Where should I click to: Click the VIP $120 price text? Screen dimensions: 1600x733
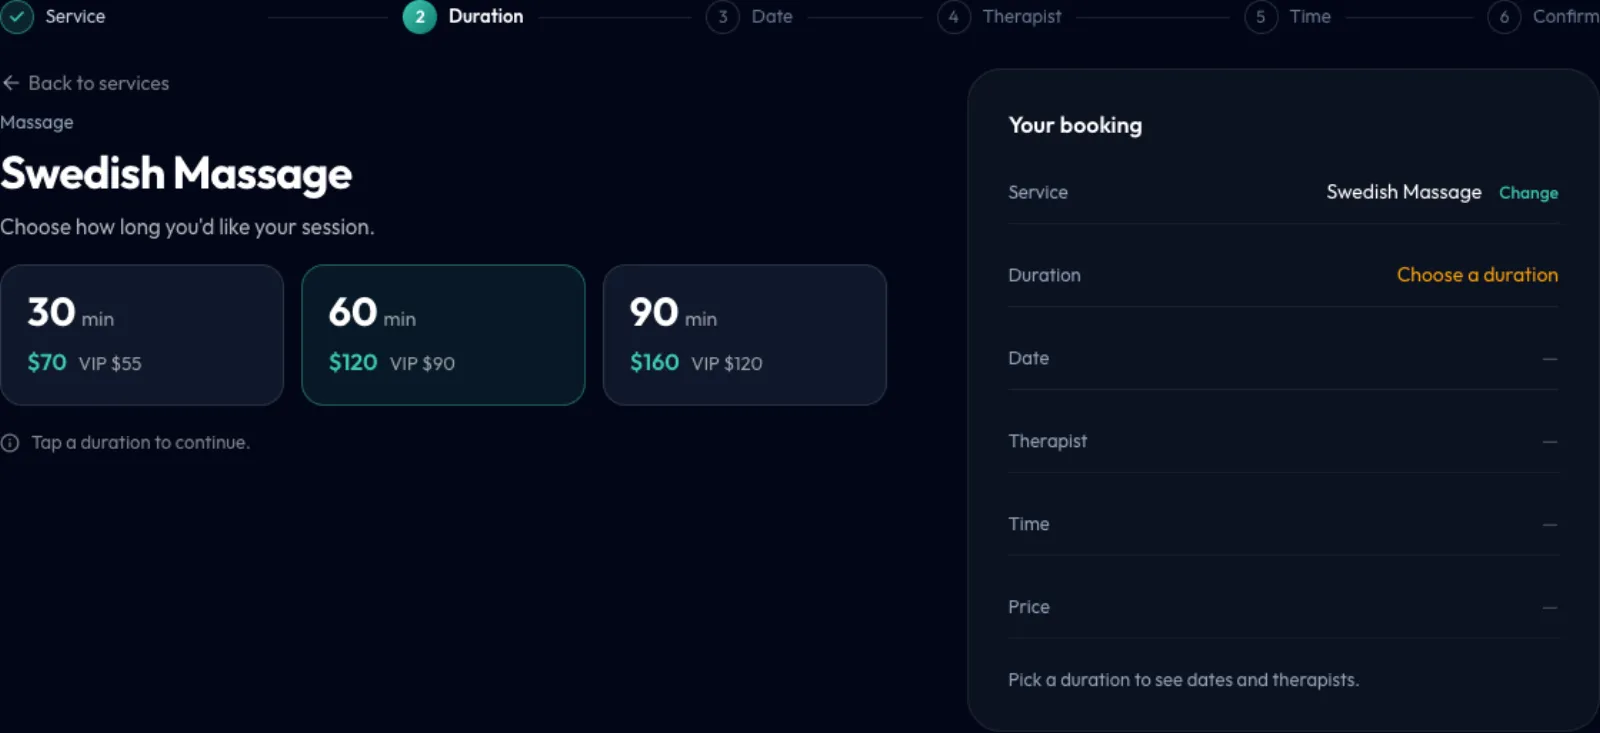[727, 363]
